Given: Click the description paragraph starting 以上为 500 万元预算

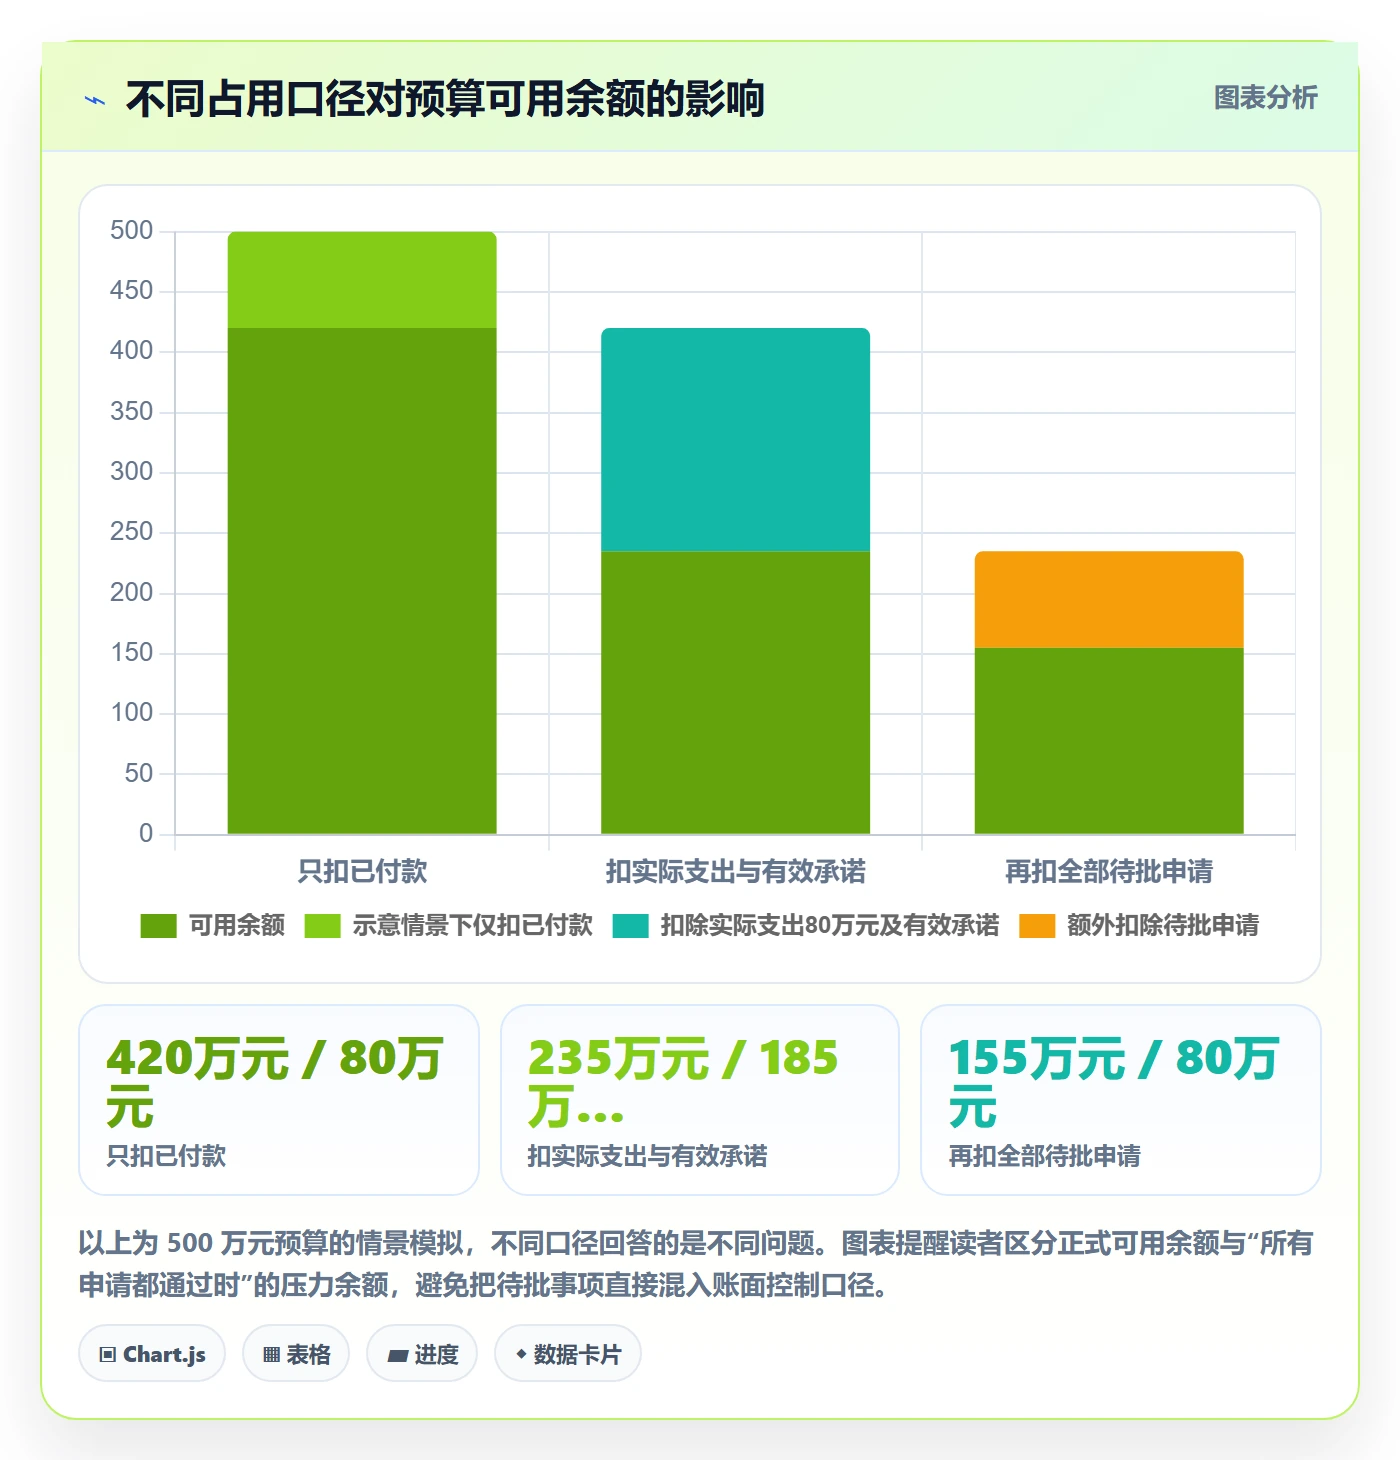Looking at the screenshot, I should 696,1264.
